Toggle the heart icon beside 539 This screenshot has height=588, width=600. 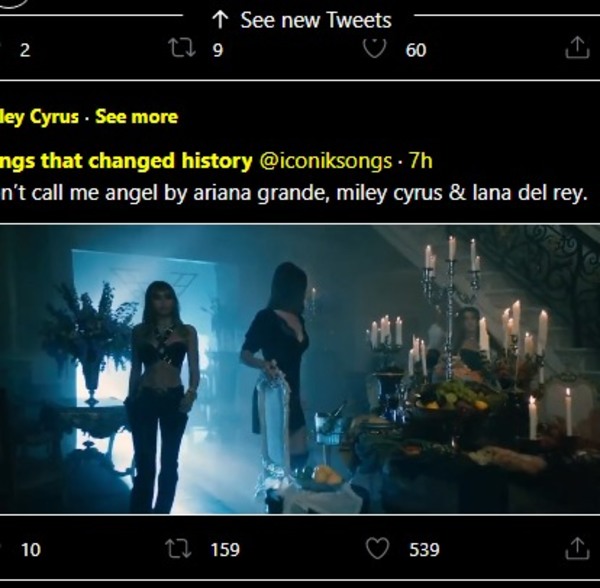(x=376, y=548)
